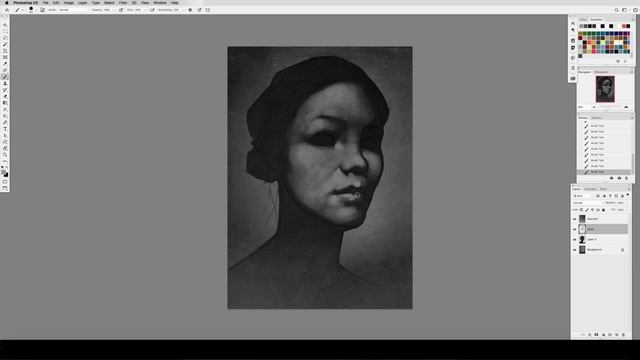640x360 pixels.
Task: Switch to the Channels tab
Action: [x=590, y=189]
